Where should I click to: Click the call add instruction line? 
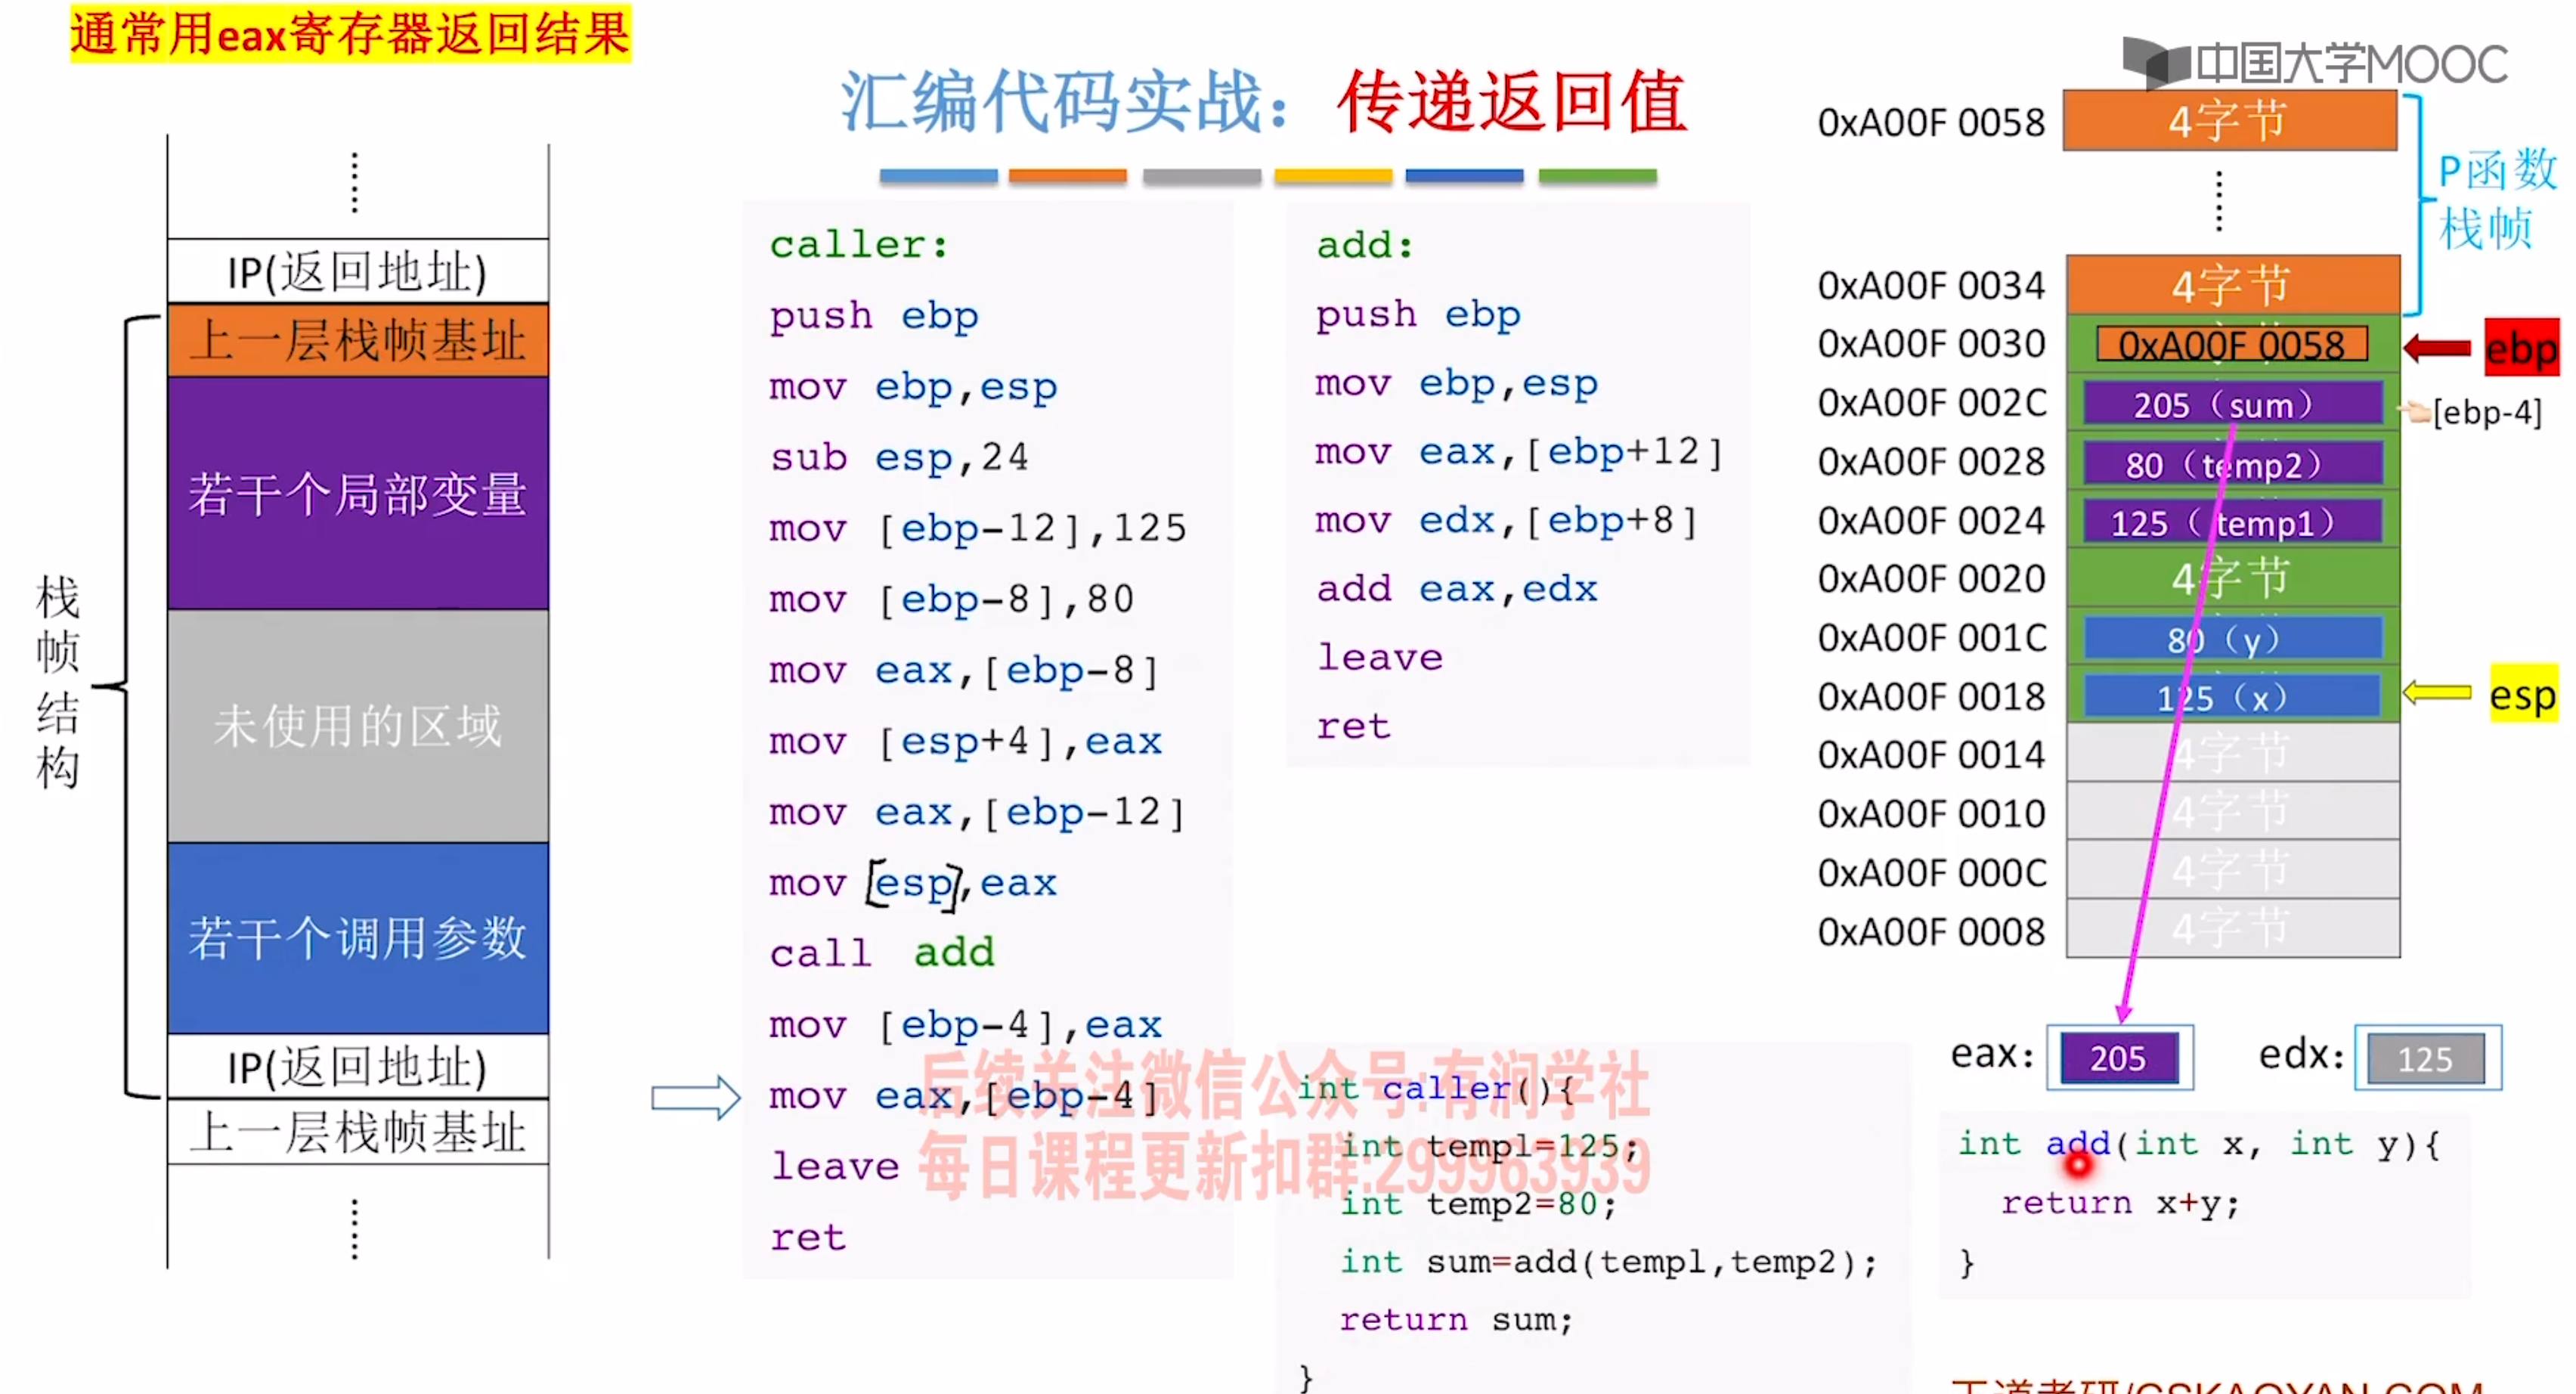882,953
